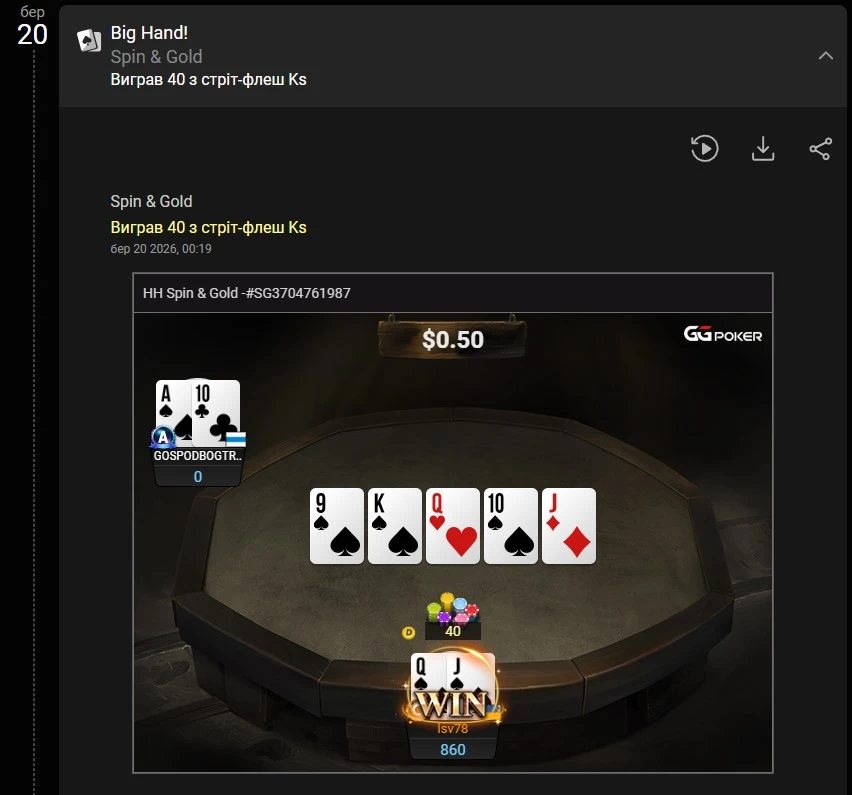Click player GOSPODBOGTR's name plate
The width and height of the screenshot is (852, 795).
[x=198, y=456]
